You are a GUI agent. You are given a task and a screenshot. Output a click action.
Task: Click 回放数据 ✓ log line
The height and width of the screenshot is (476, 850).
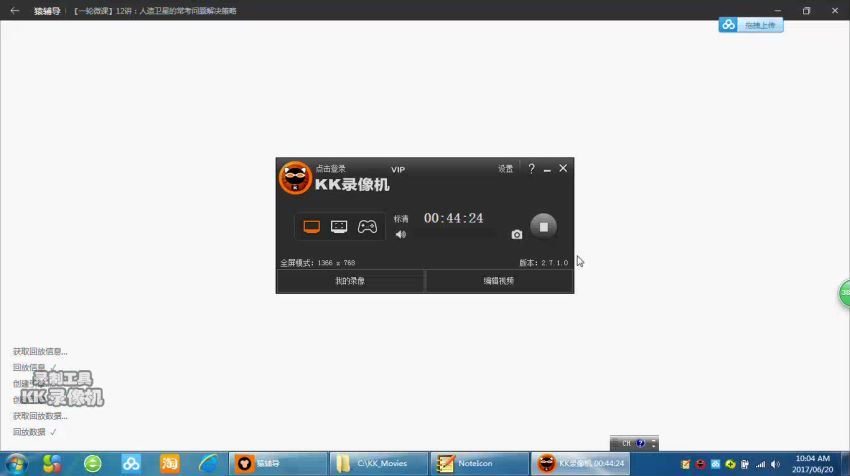(35, 432)
